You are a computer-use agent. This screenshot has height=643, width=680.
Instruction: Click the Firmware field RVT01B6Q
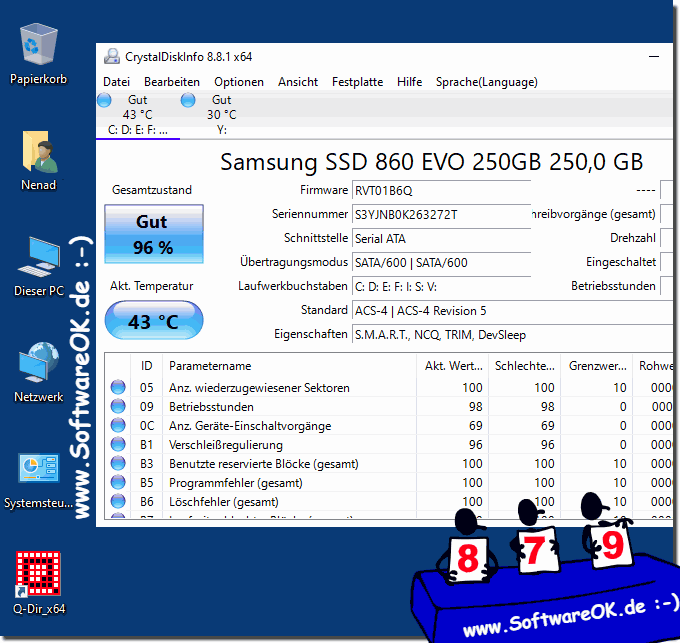[441, 190]
